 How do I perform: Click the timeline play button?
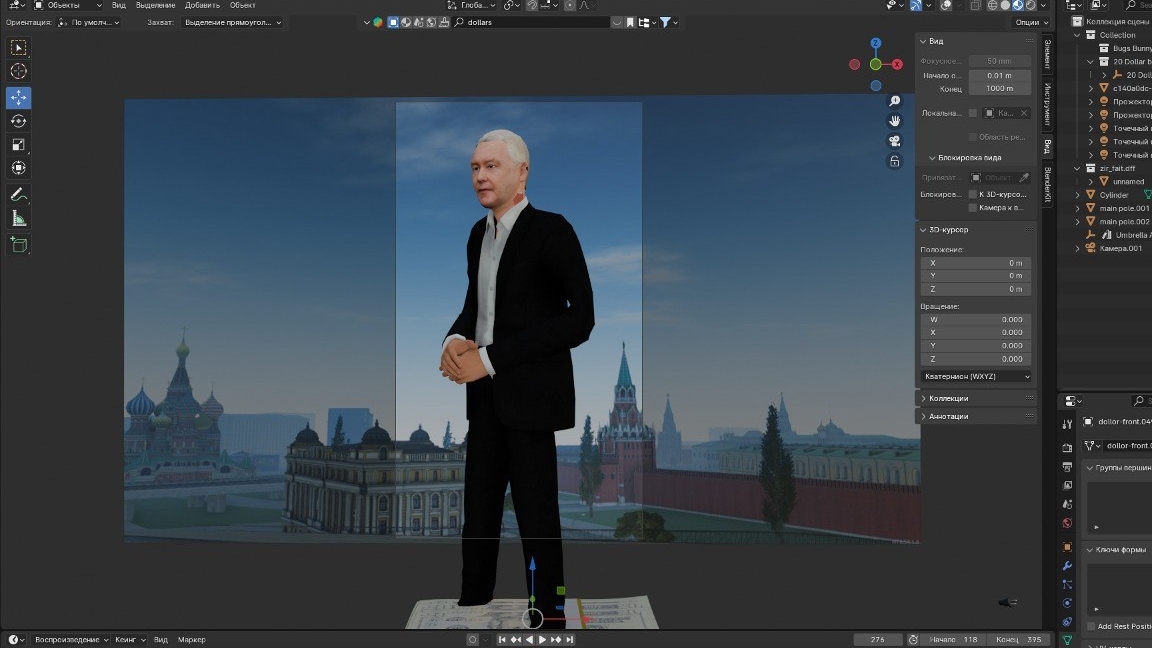point(542,640)
